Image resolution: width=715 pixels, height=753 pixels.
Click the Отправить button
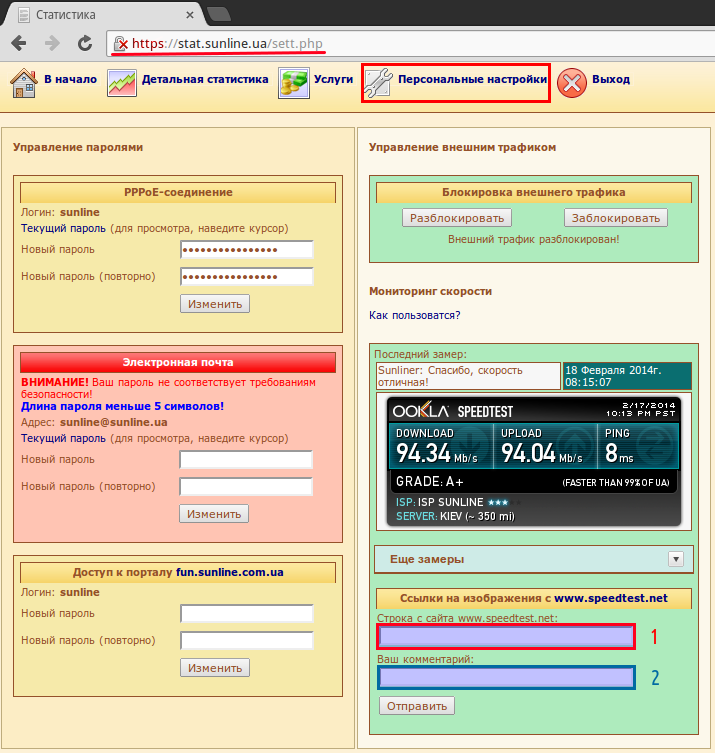click(x=417, y=706)
